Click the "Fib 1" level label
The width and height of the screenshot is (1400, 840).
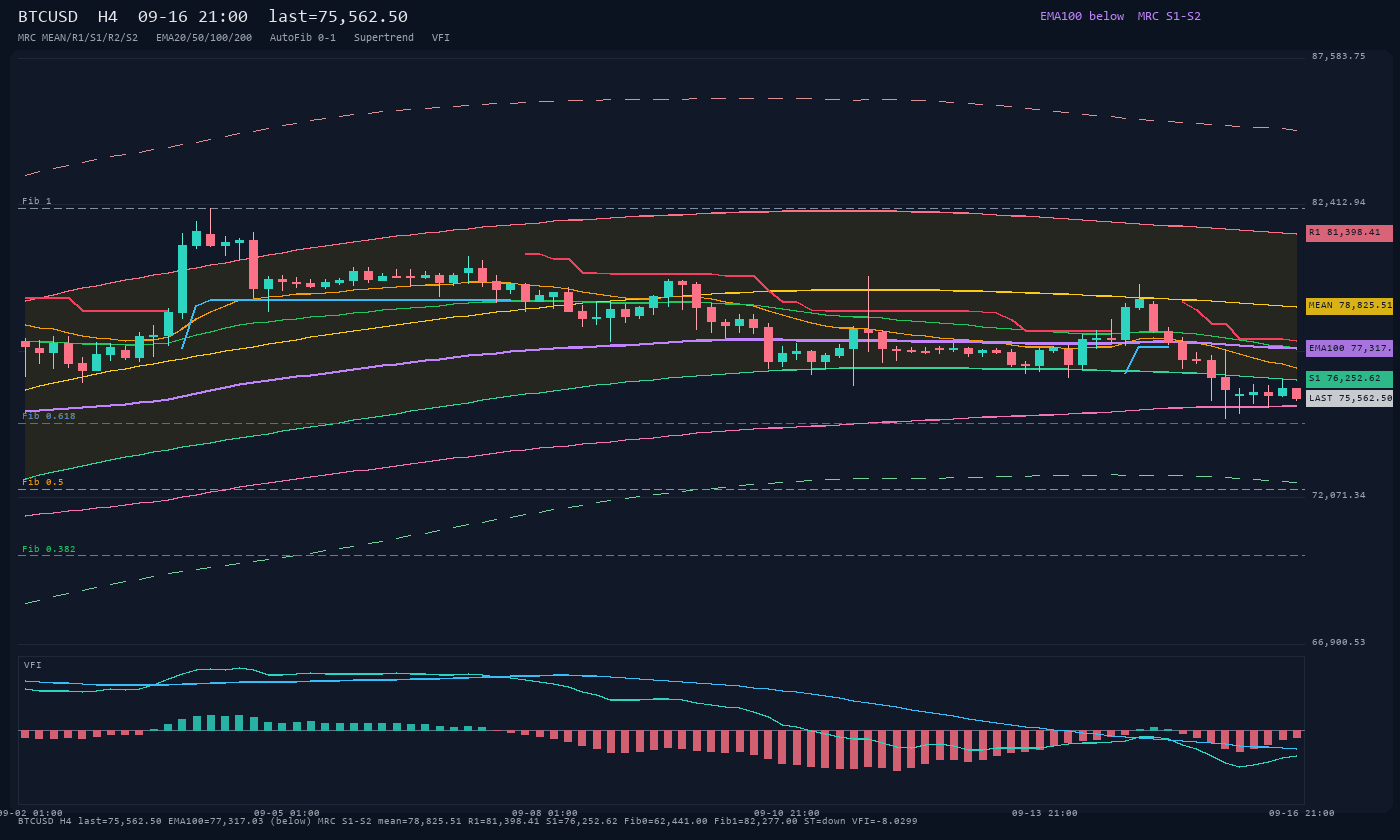[x=37, y=201]
